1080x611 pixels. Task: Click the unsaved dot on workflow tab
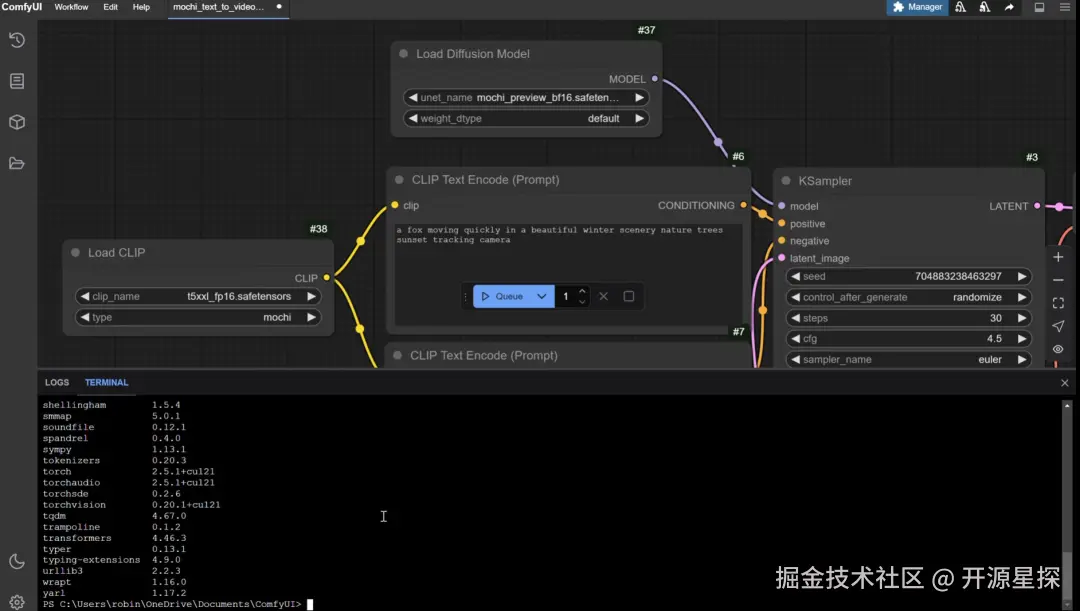279,7
